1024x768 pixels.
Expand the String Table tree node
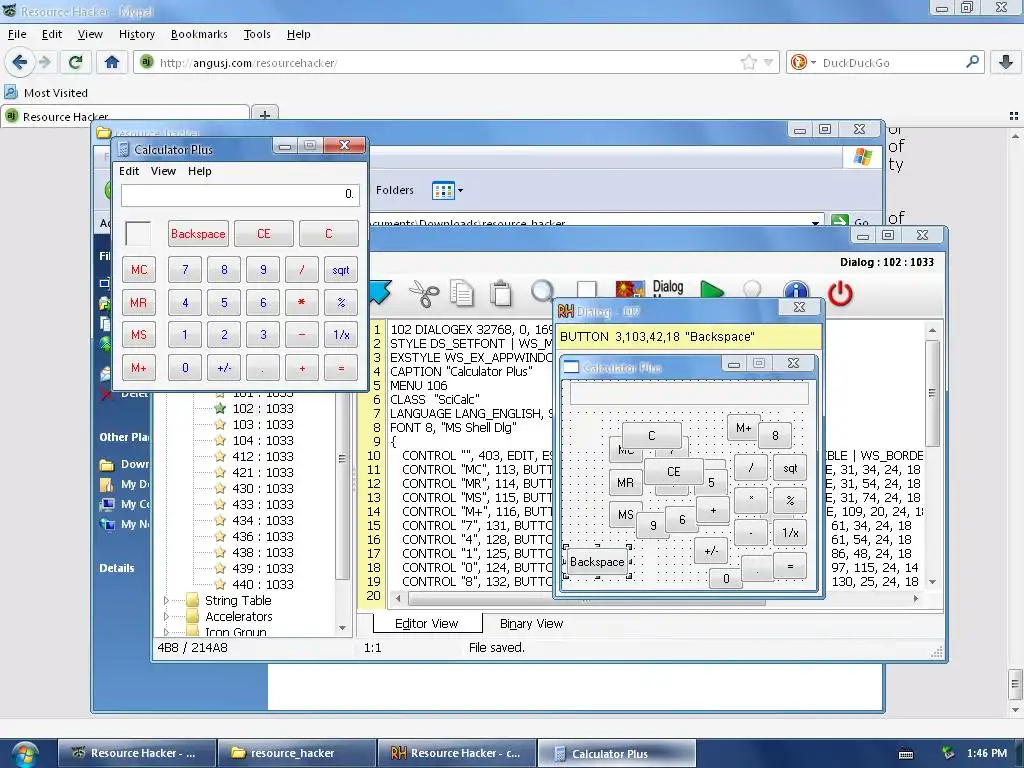[x=166, y=600]
